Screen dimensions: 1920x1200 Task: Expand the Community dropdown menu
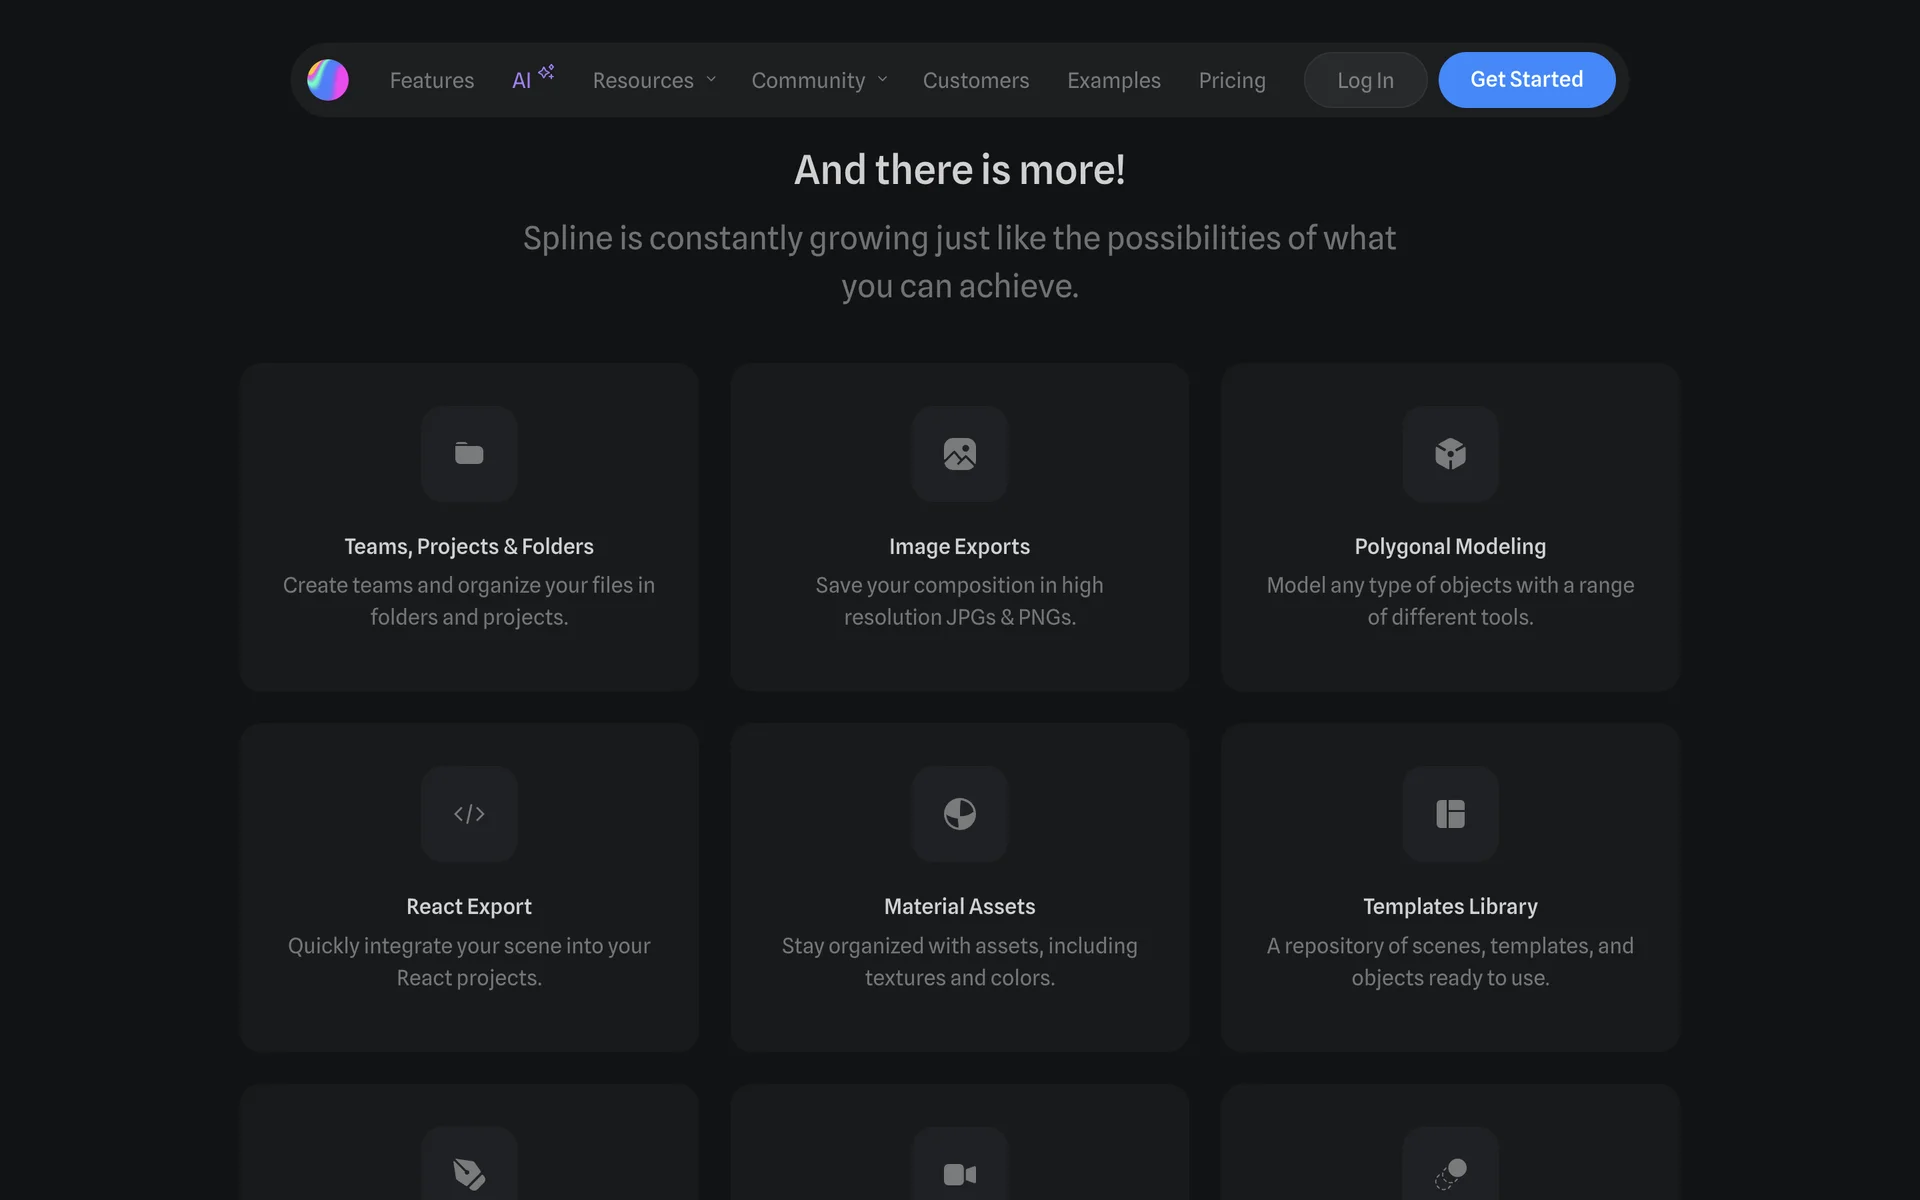[x=819, y=80]
